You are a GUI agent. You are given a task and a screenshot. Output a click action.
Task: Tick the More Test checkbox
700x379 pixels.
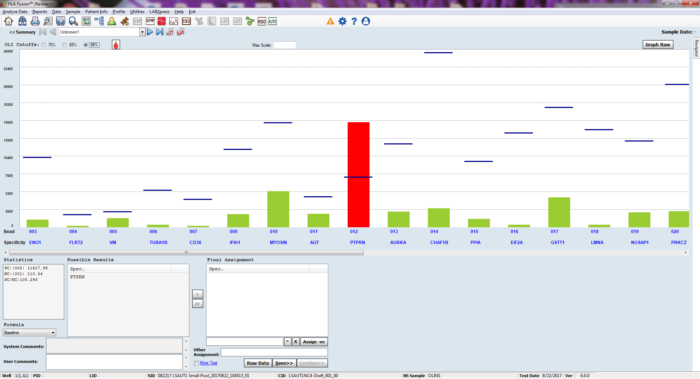[196, 363]
